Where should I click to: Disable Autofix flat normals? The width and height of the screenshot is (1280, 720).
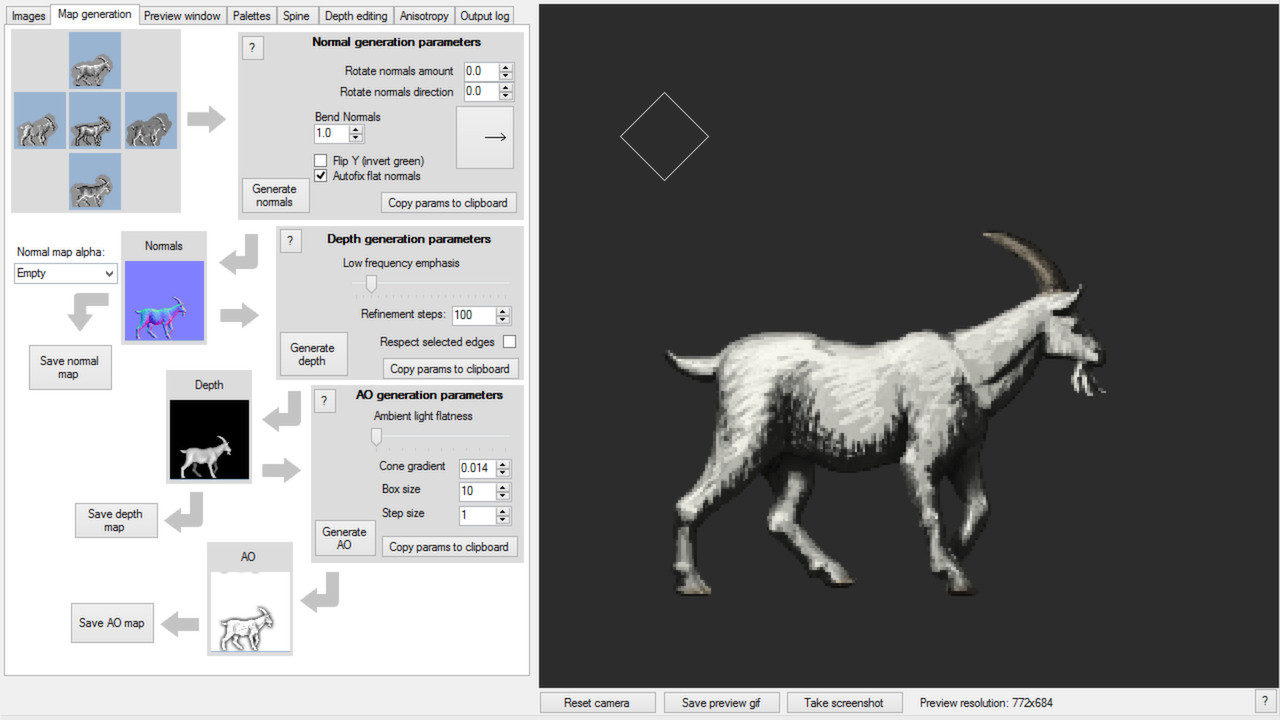tap(320, 176)
